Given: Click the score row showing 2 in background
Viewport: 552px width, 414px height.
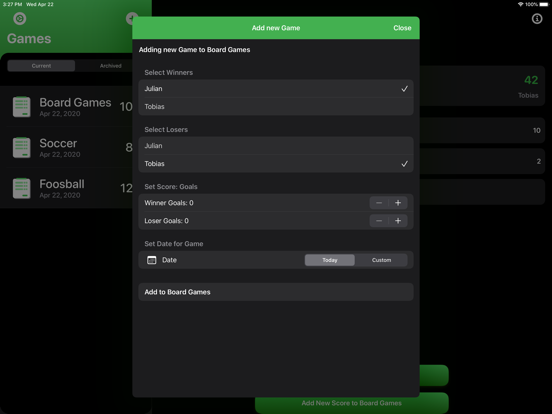Looking at the screenshot, I should [x=482, y=161].
